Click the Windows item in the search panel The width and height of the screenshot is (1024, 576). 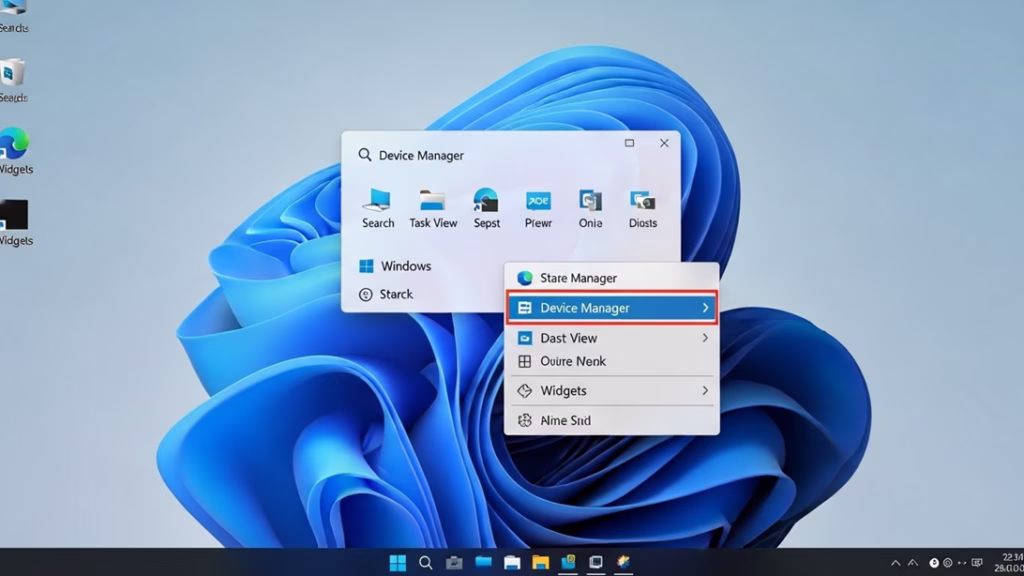[x=405, y=266]
